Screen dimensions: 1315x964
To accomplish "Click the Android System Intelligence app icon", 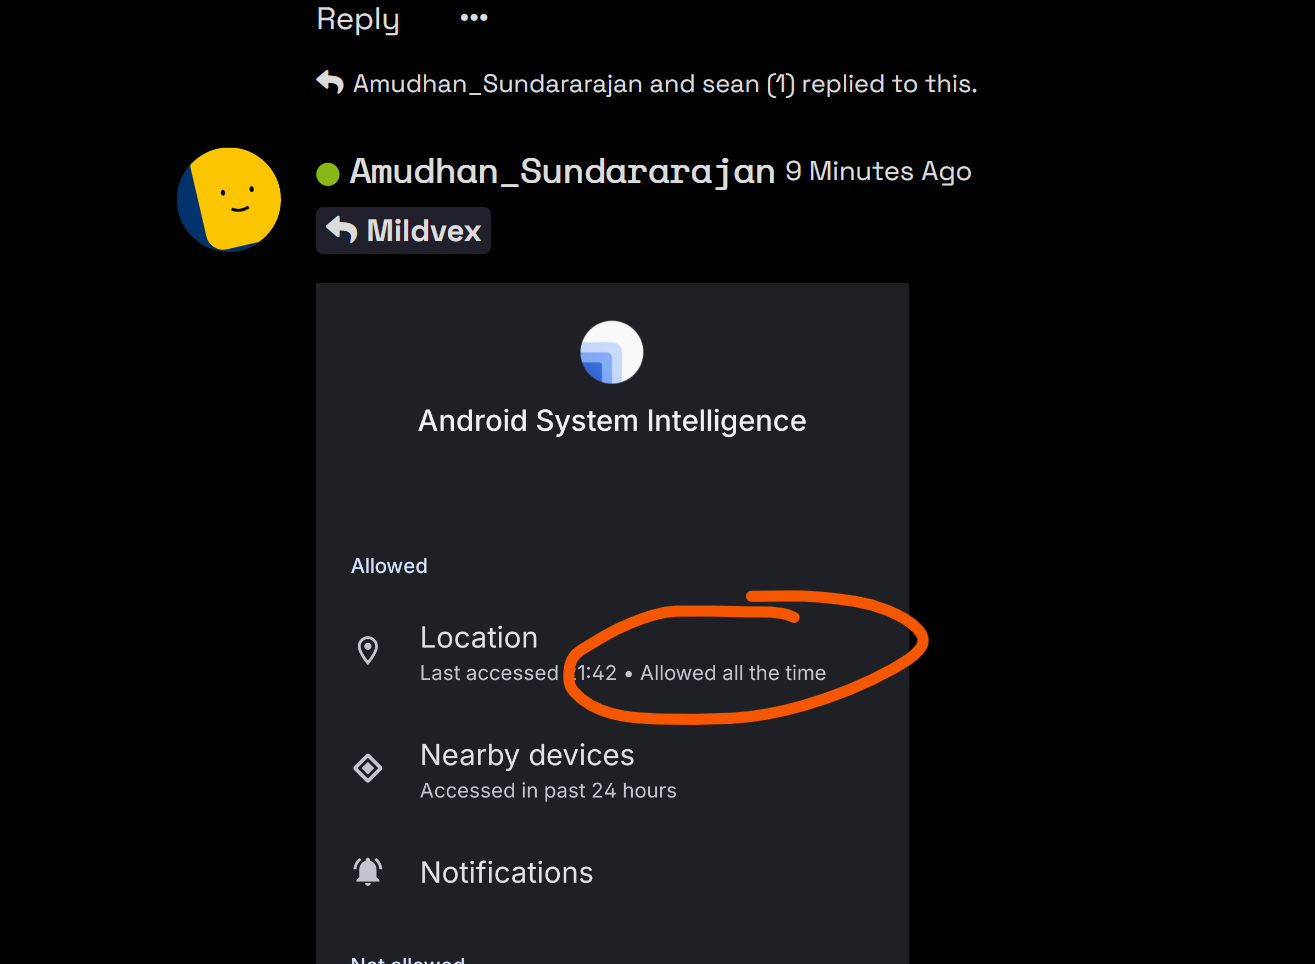I will tap(612, 352).
